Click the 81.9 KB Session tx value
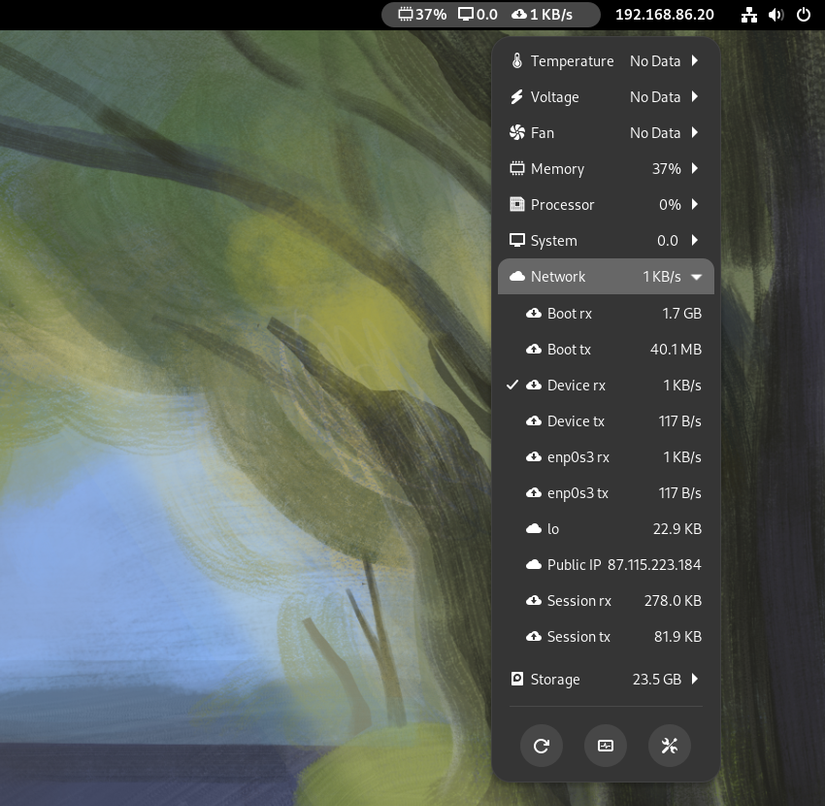This screenshot has width=825, height=806. click(x=678, y=637)
